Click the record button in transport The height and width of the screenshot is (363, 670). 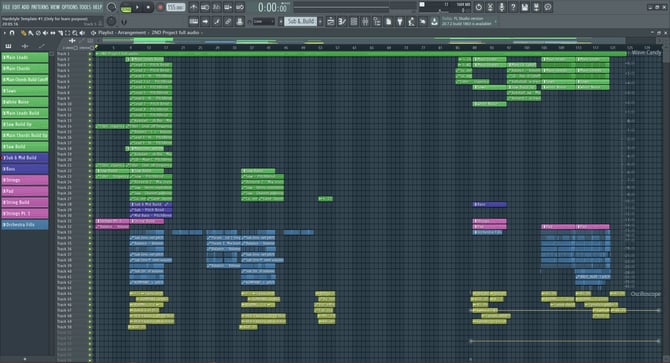click(161, 7)
